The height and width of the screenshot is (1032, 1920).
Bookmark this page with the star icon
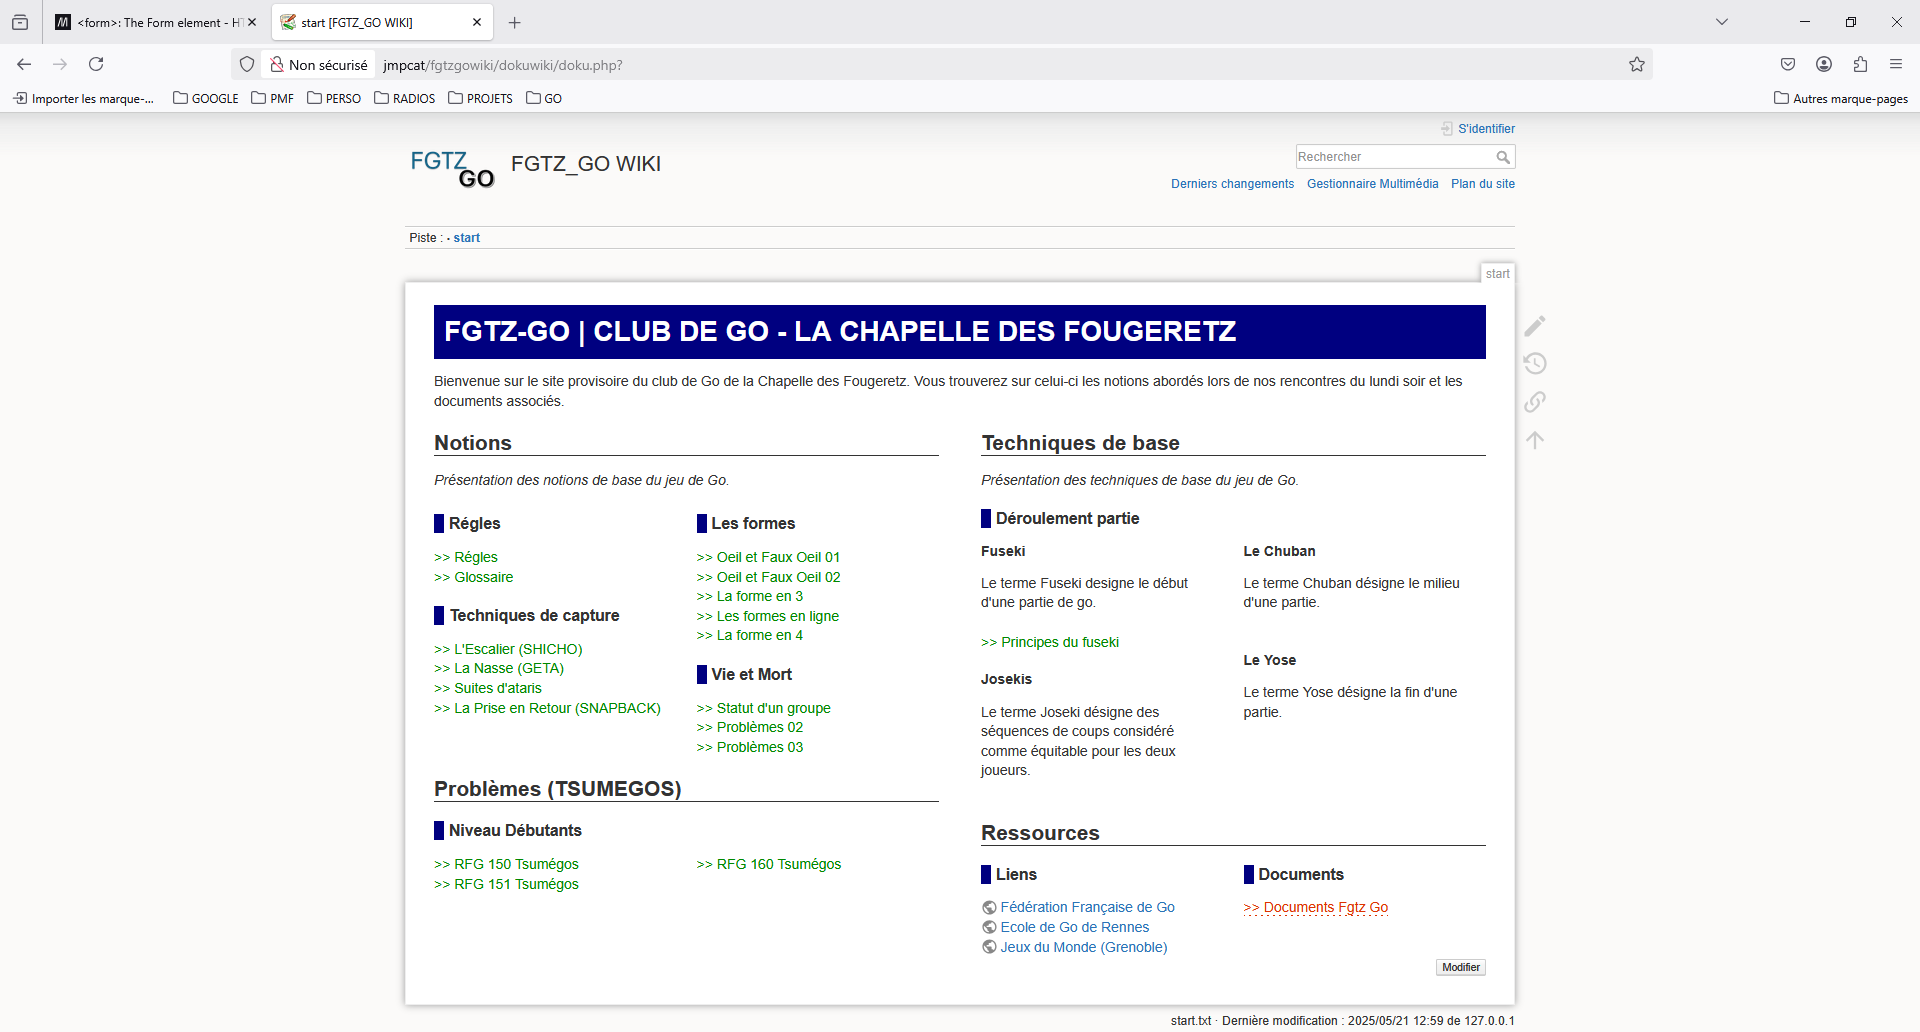tap(1636, 65)
